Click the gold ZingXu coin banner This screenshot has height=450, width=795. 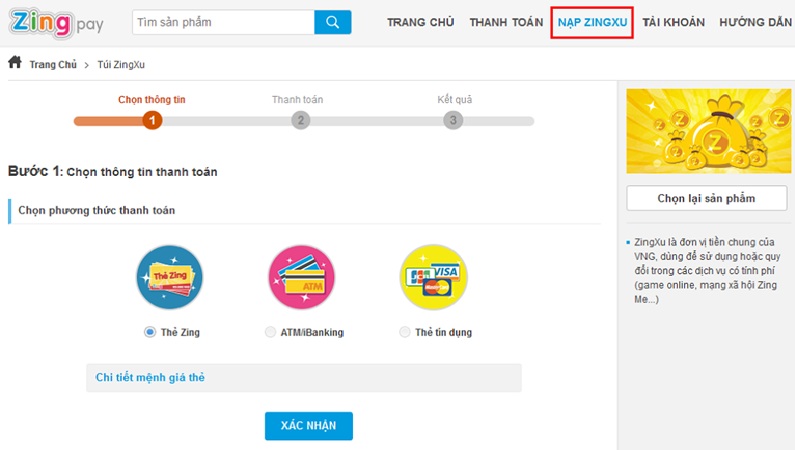point(706,131)
